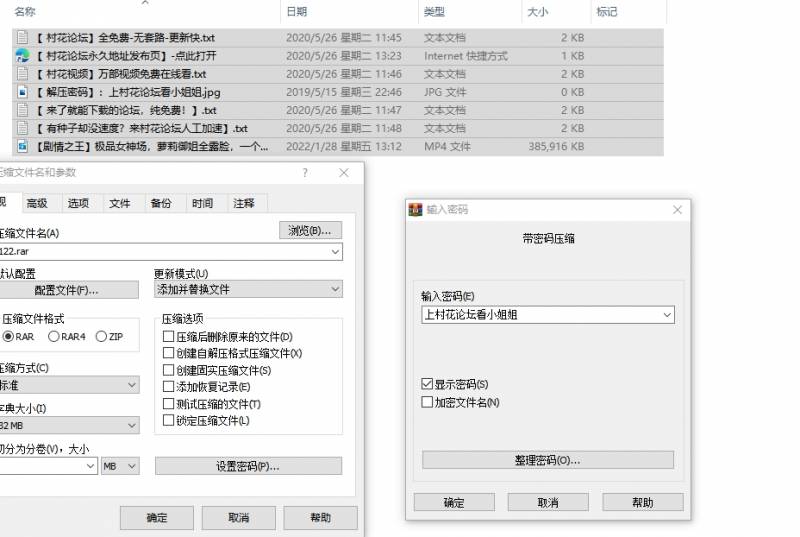Viewport: 800px width, 537px height.
Task: Click the 设置密码(P)... button
Action: tap(248, 466)
